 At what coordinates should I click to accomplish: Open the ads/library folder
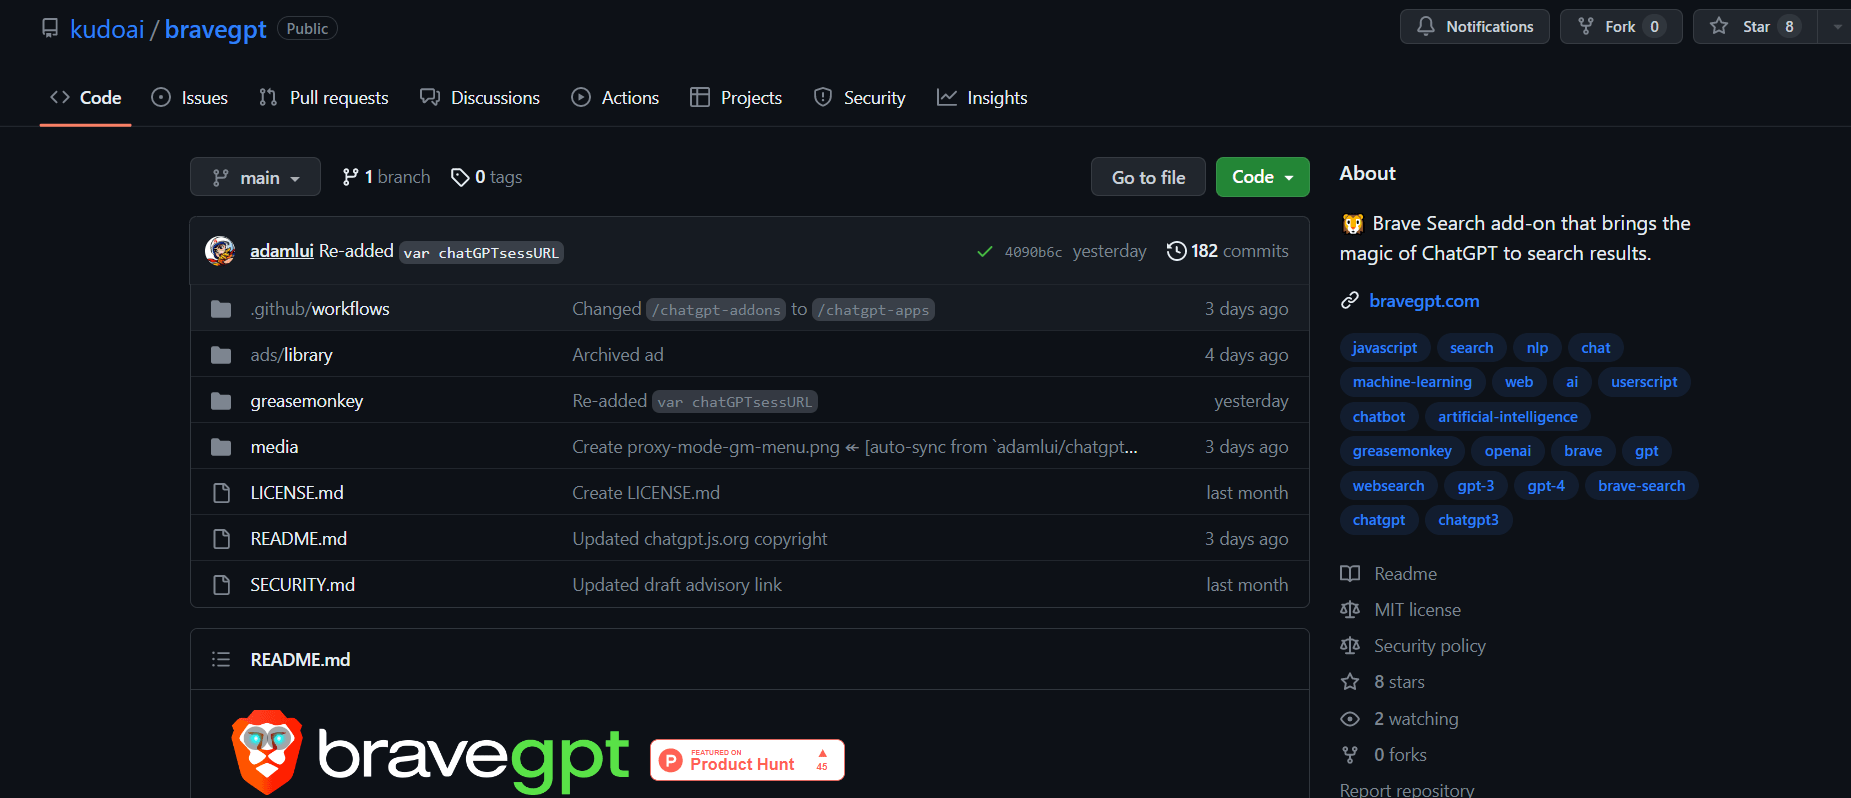[291, 355]
